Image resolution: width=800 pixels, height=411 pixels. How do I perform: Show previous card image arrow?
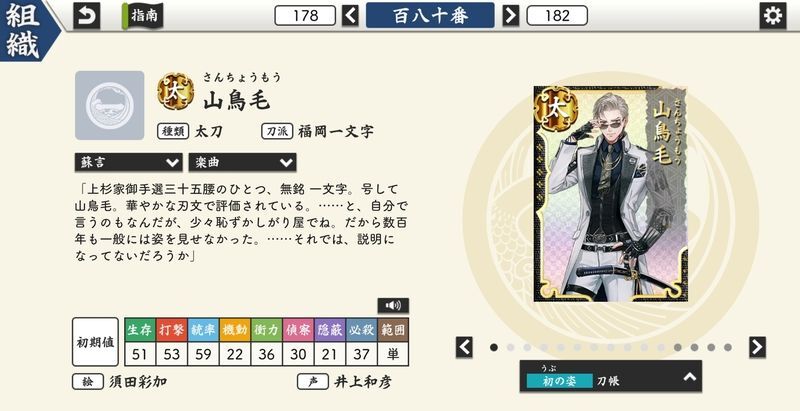click(464, 347)
